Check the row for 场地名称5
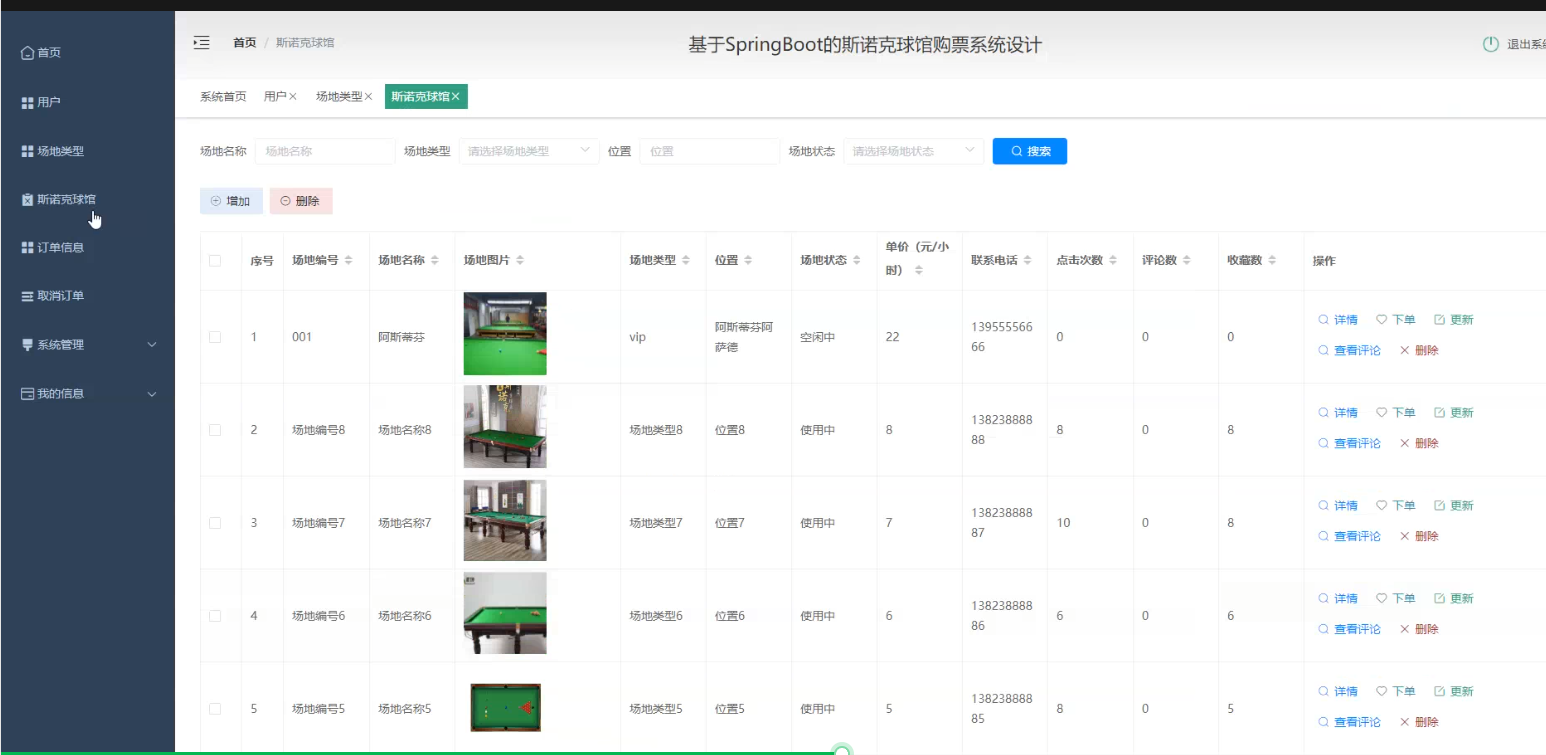Screen dimensions: 1546x755 (215, 709)
